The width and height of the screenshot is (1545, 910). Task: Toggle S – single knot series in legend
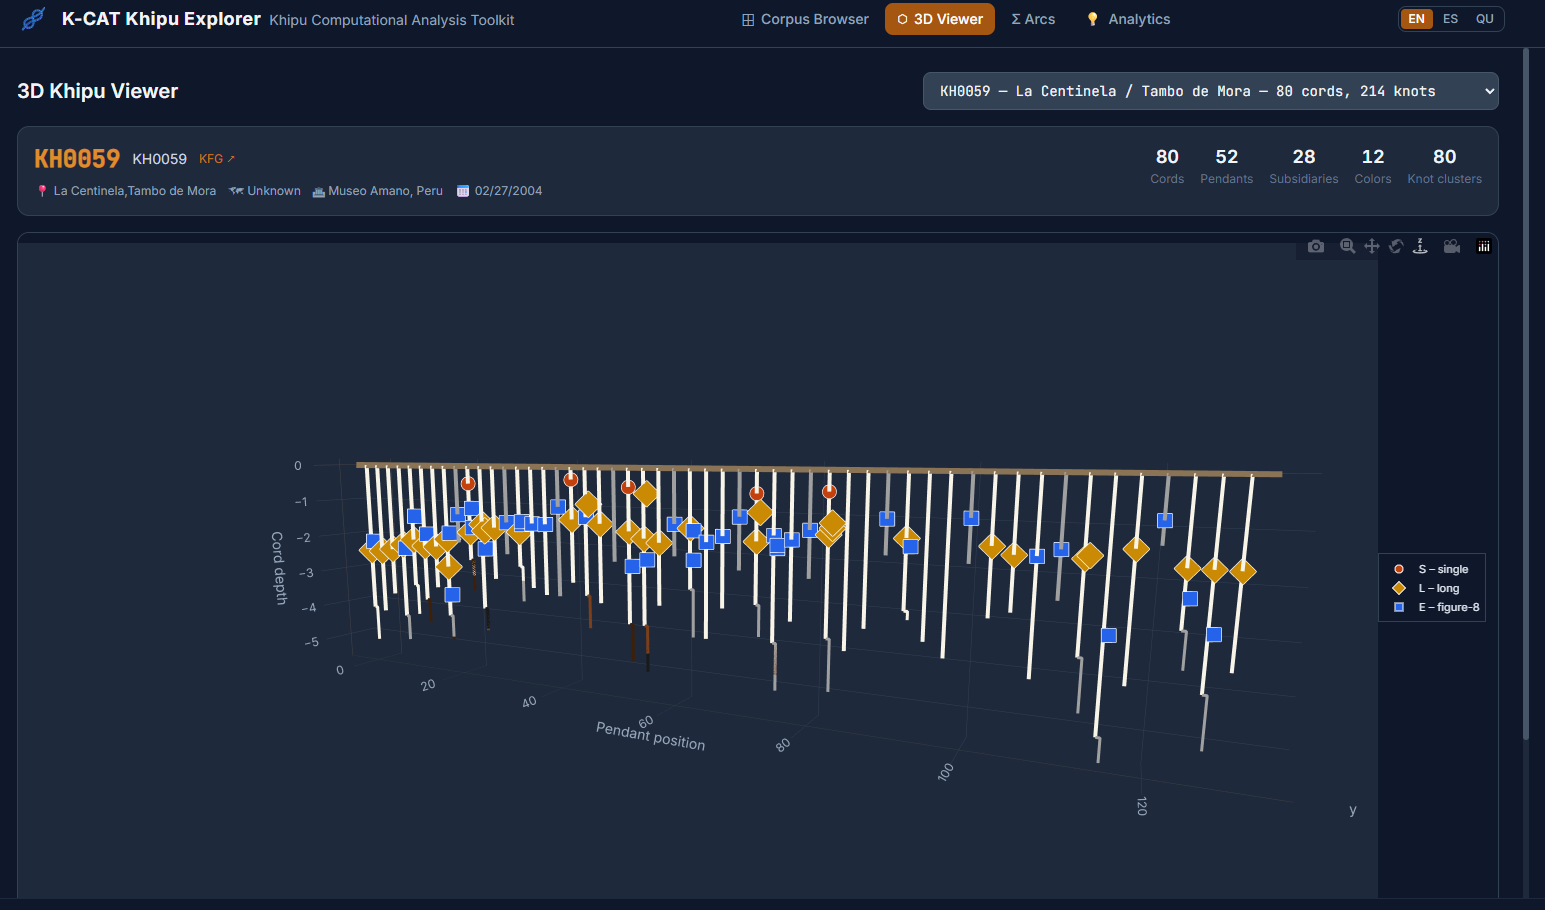[x=1442, y=569]
